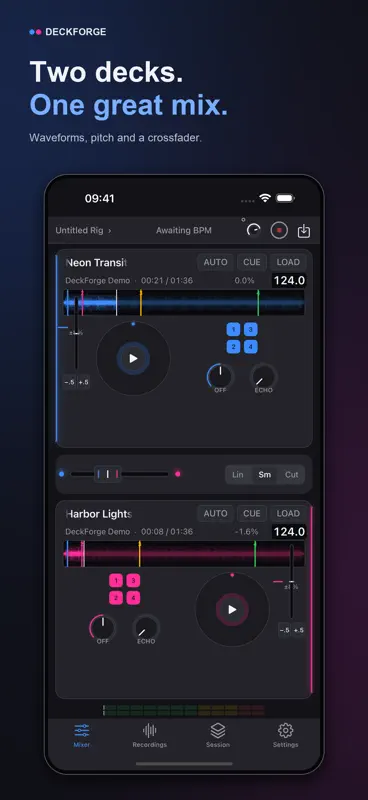Tap the 0.0% pitch value on Neon Transit deck
Viewport: 368px width, 800px height.
click(244, 281)
